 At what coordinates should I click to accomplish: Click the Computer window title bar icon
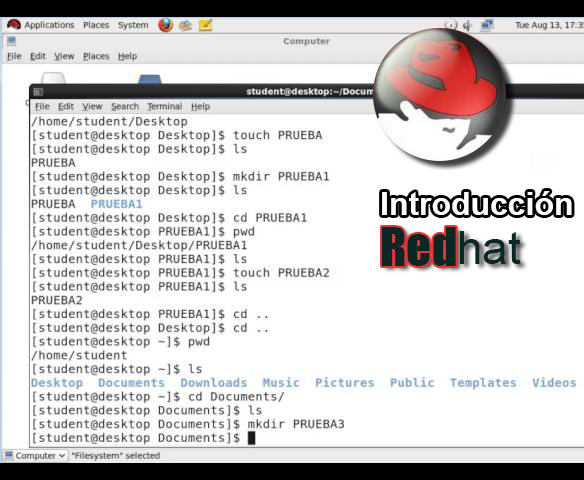click(11, 41)
